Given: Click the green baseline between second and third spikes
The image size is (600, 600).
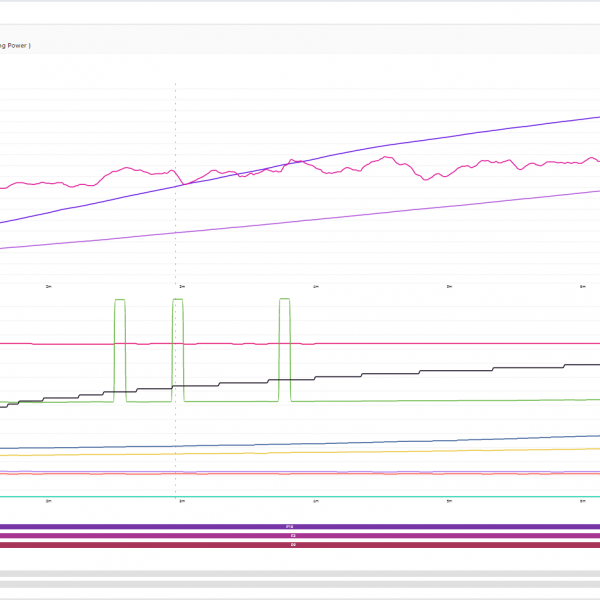Looking at the screenshot, I should [230, 401].
